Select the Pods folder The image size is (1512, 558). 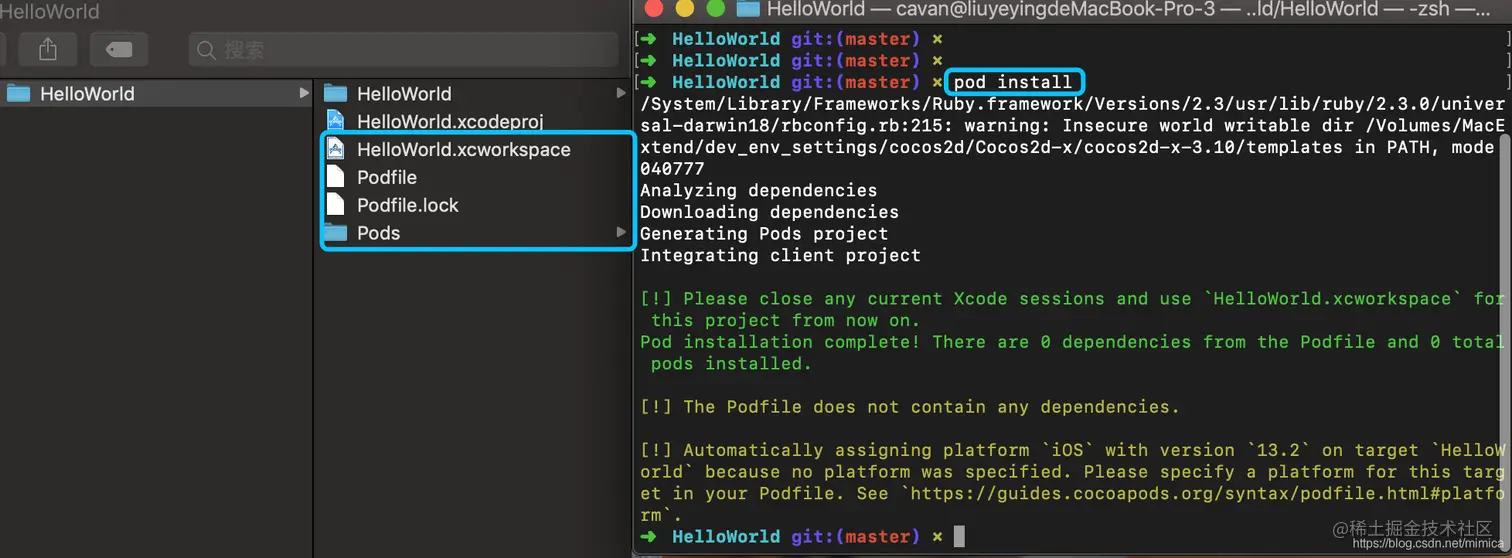tap(476, 233)
